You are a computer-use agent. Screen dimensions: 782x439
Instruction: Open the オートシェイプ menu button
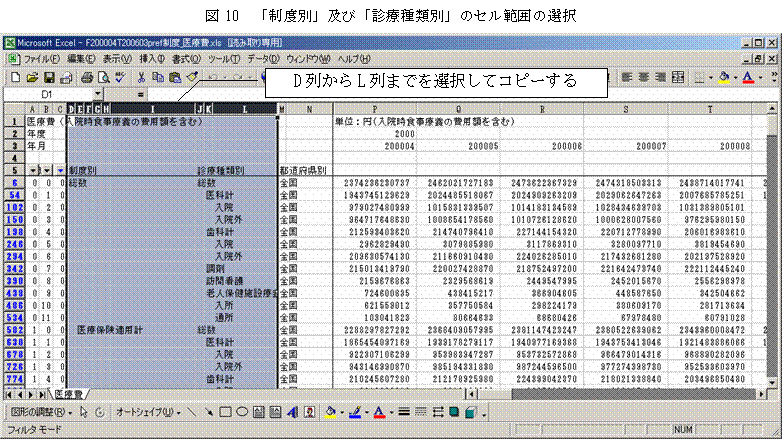pyautogui.click(x=147, y=411)
